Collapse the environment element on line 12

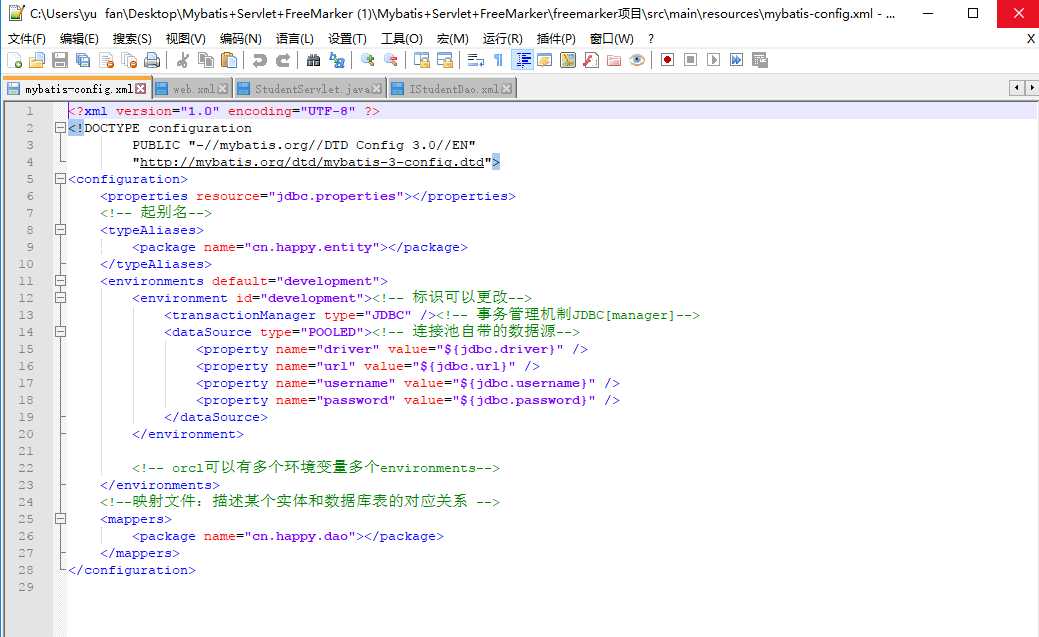coord(60,298)
